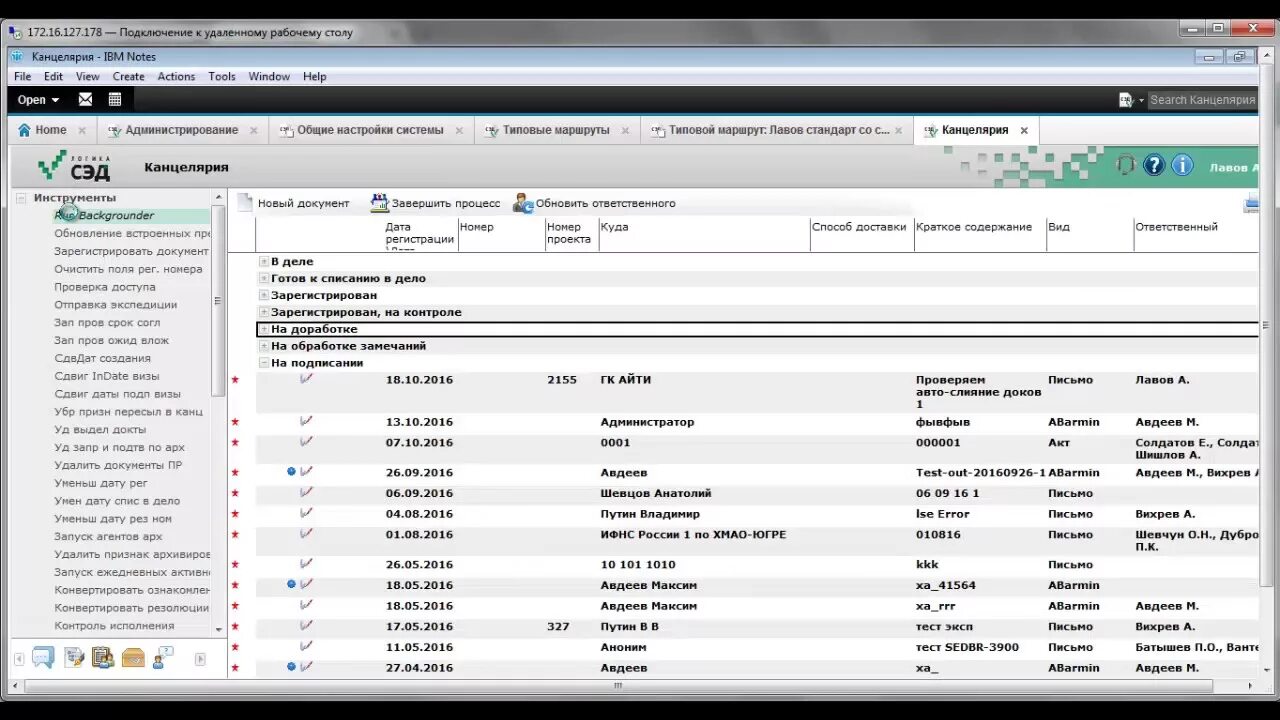The image size is (1280, 720).
Task: Open the question mark help icon
Action: coord(1154,165)
